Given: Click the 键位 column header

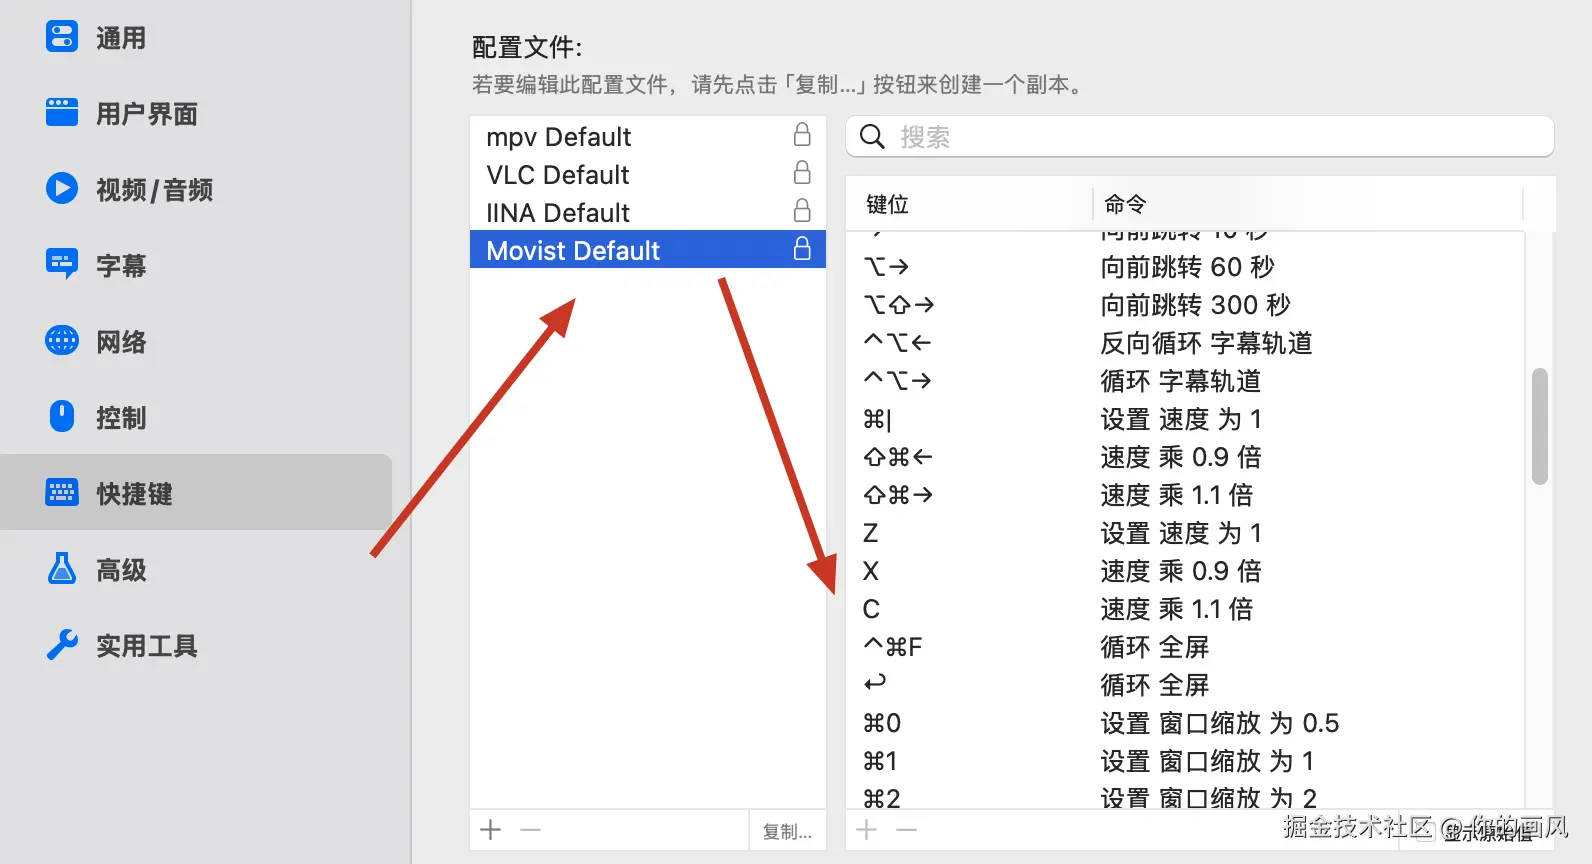Looking at the screenshot, I should [969, 204].
